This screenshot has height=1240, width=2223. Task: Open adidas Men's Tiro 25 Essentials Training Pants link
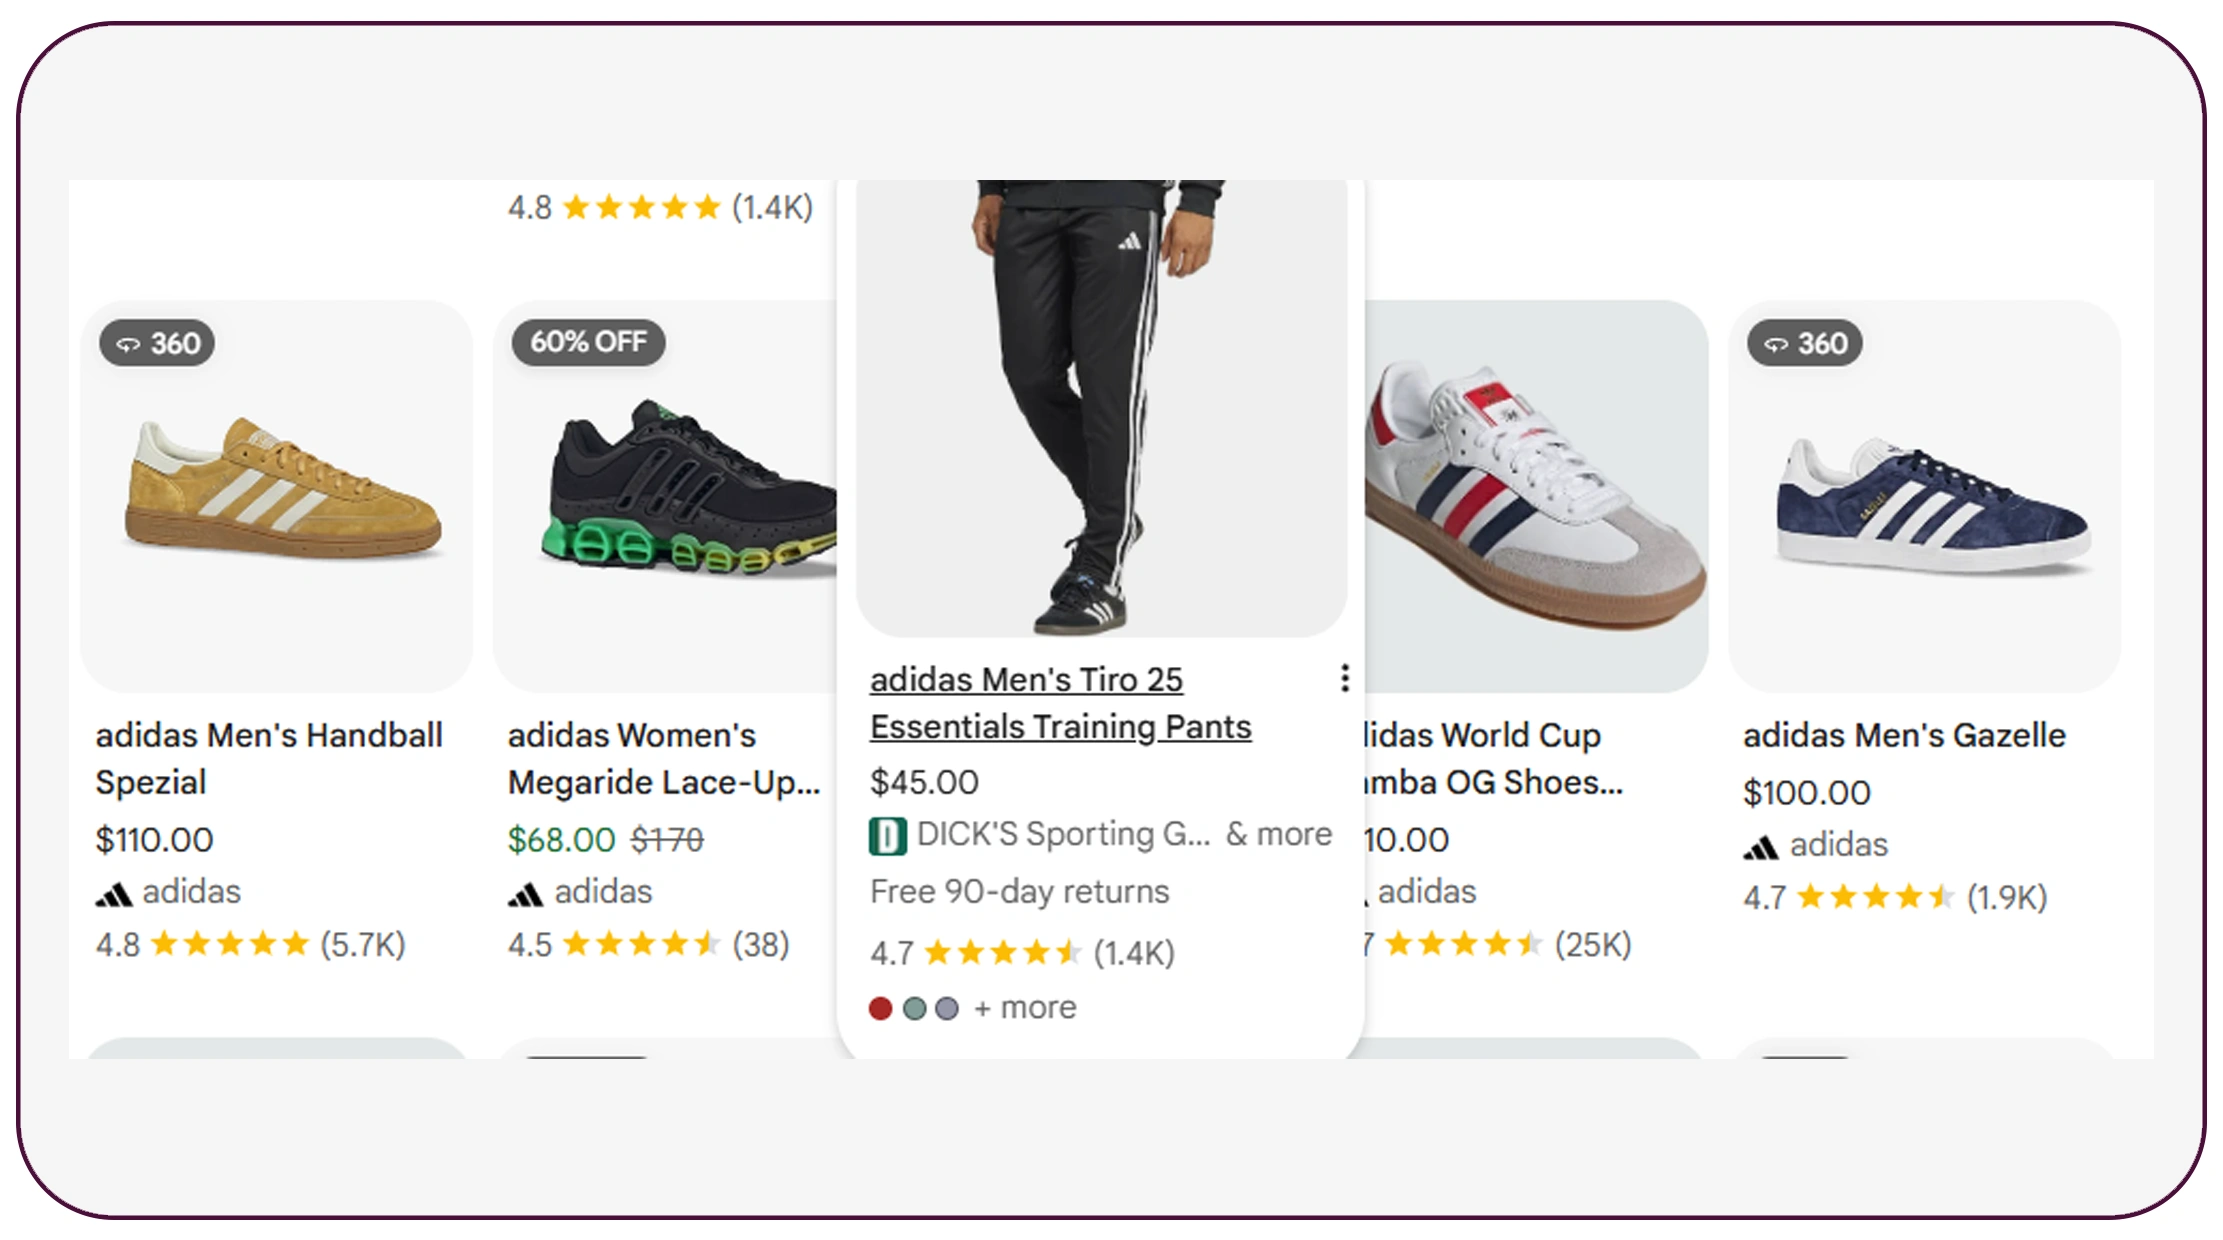click(1060, 703)
